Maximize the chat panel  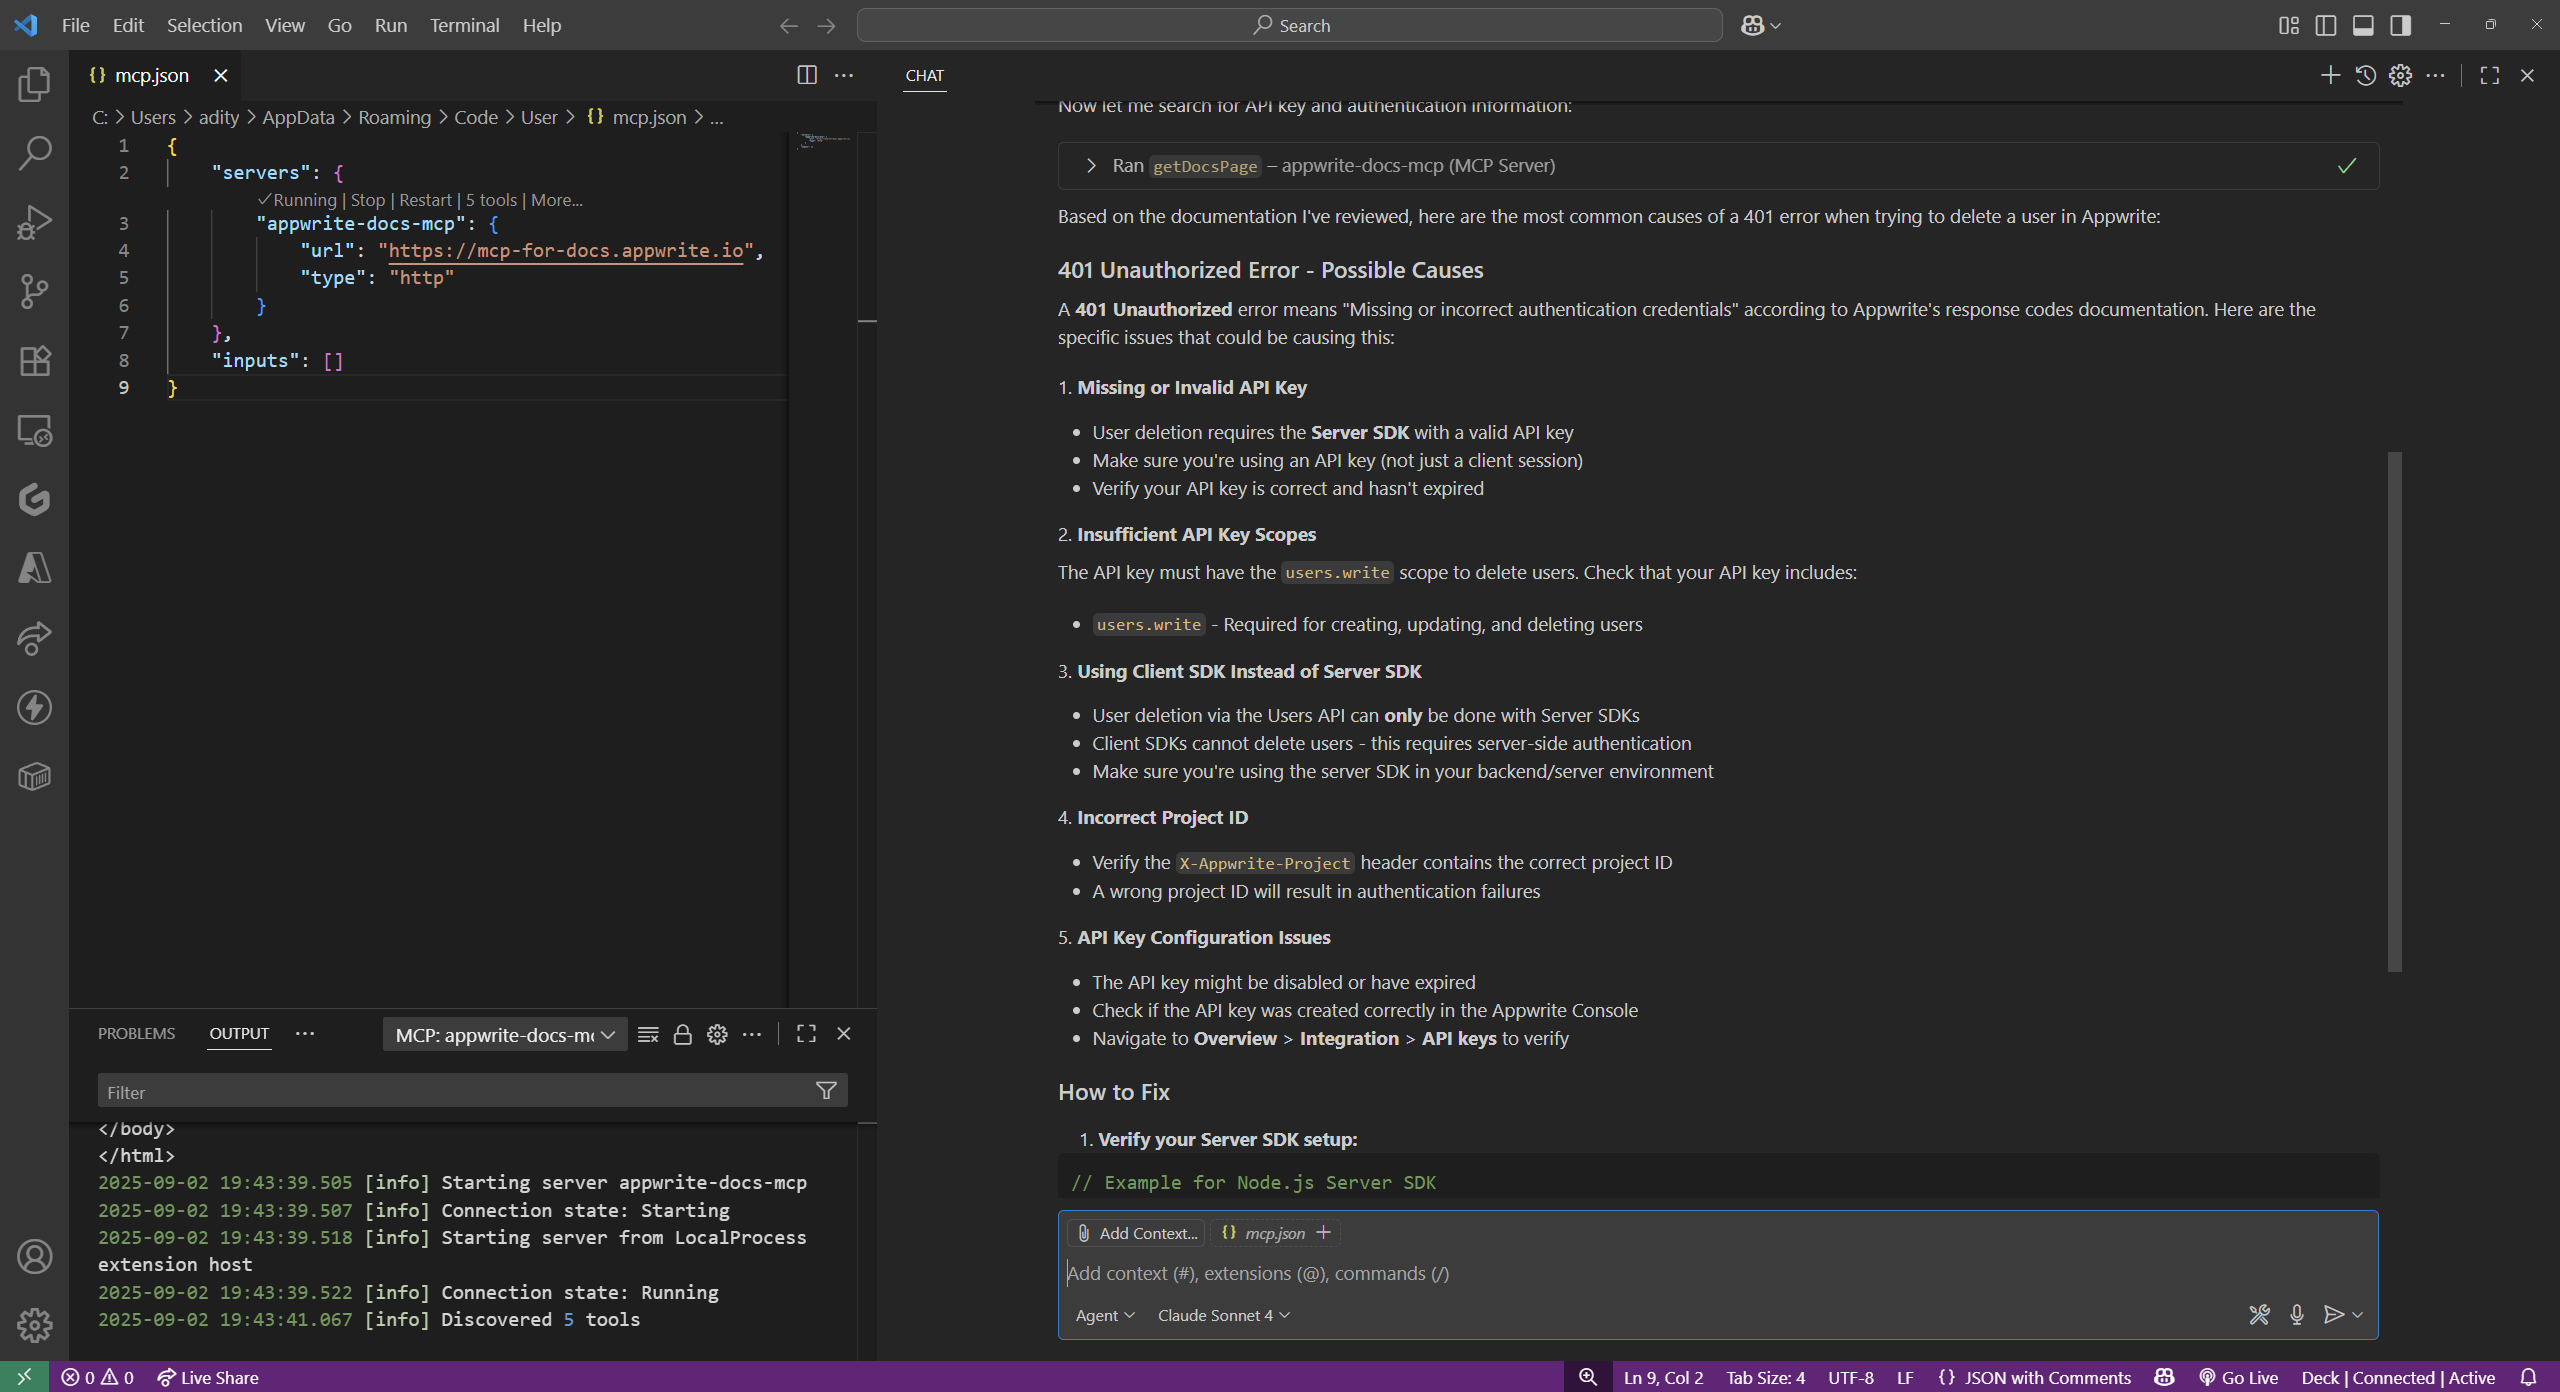coord(2490,75)
